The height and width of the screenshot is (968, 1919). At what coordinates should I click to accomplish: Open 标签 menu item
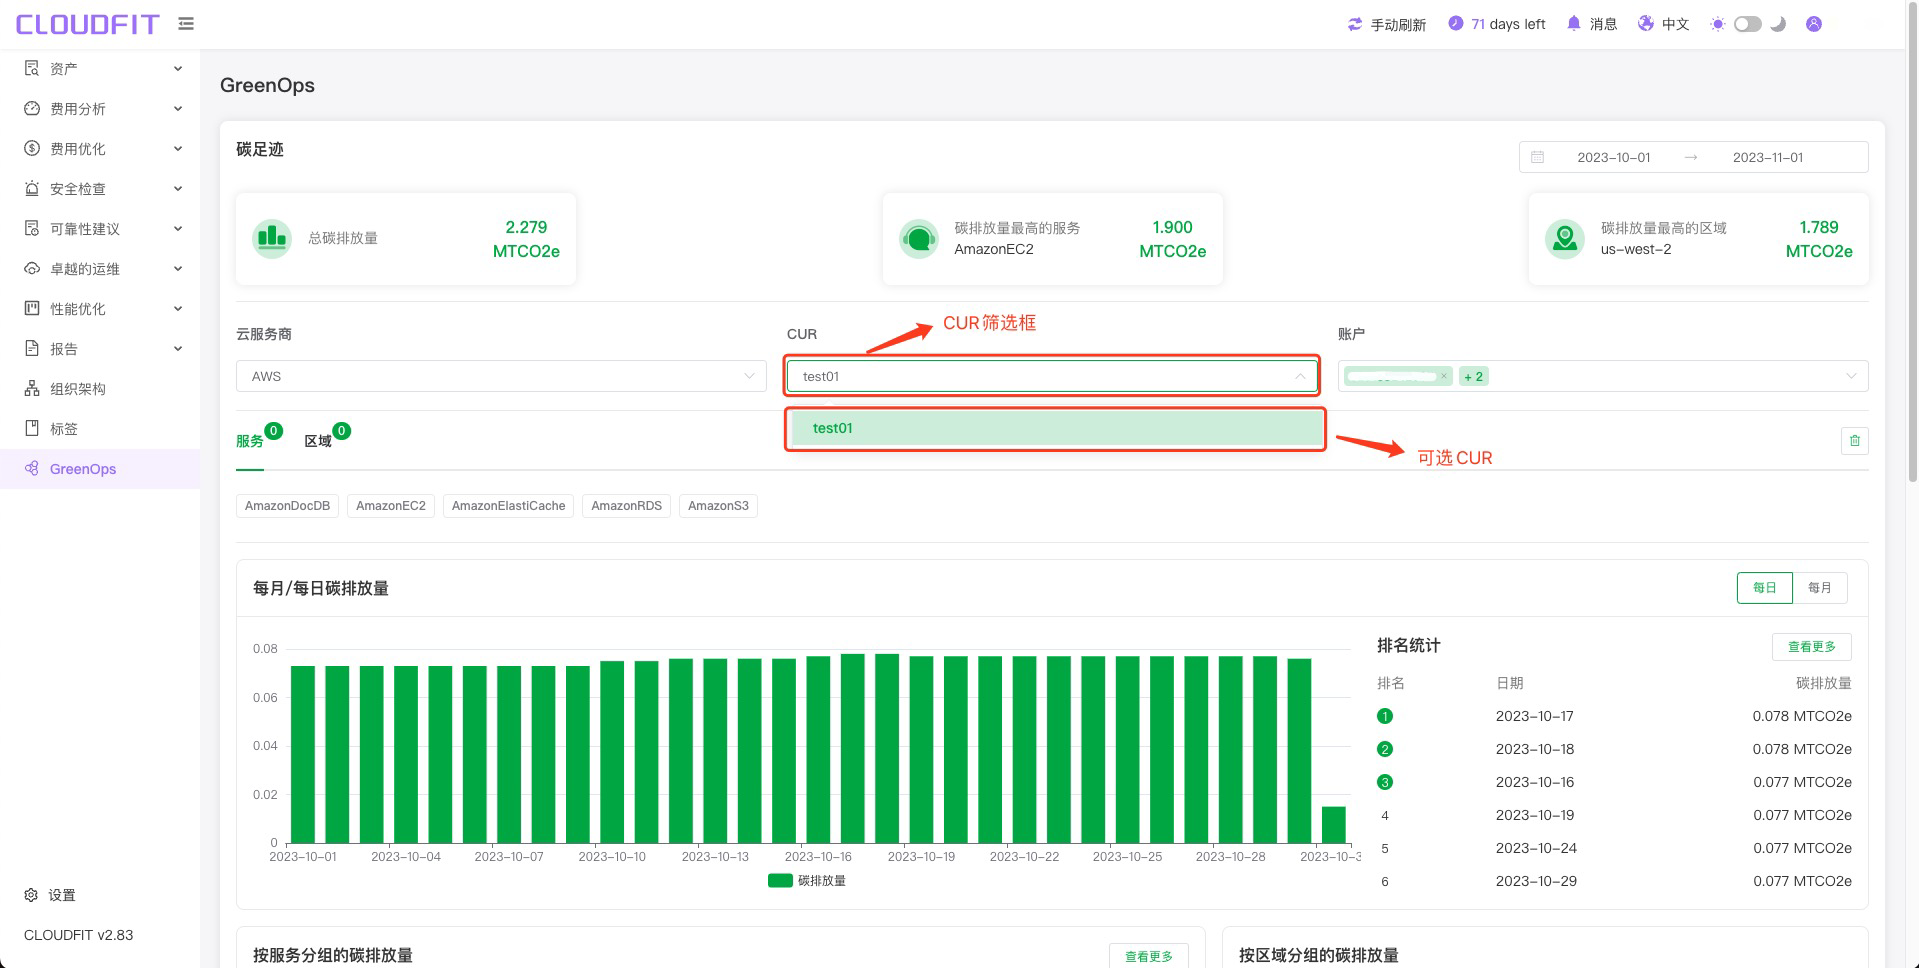point(100,428)
